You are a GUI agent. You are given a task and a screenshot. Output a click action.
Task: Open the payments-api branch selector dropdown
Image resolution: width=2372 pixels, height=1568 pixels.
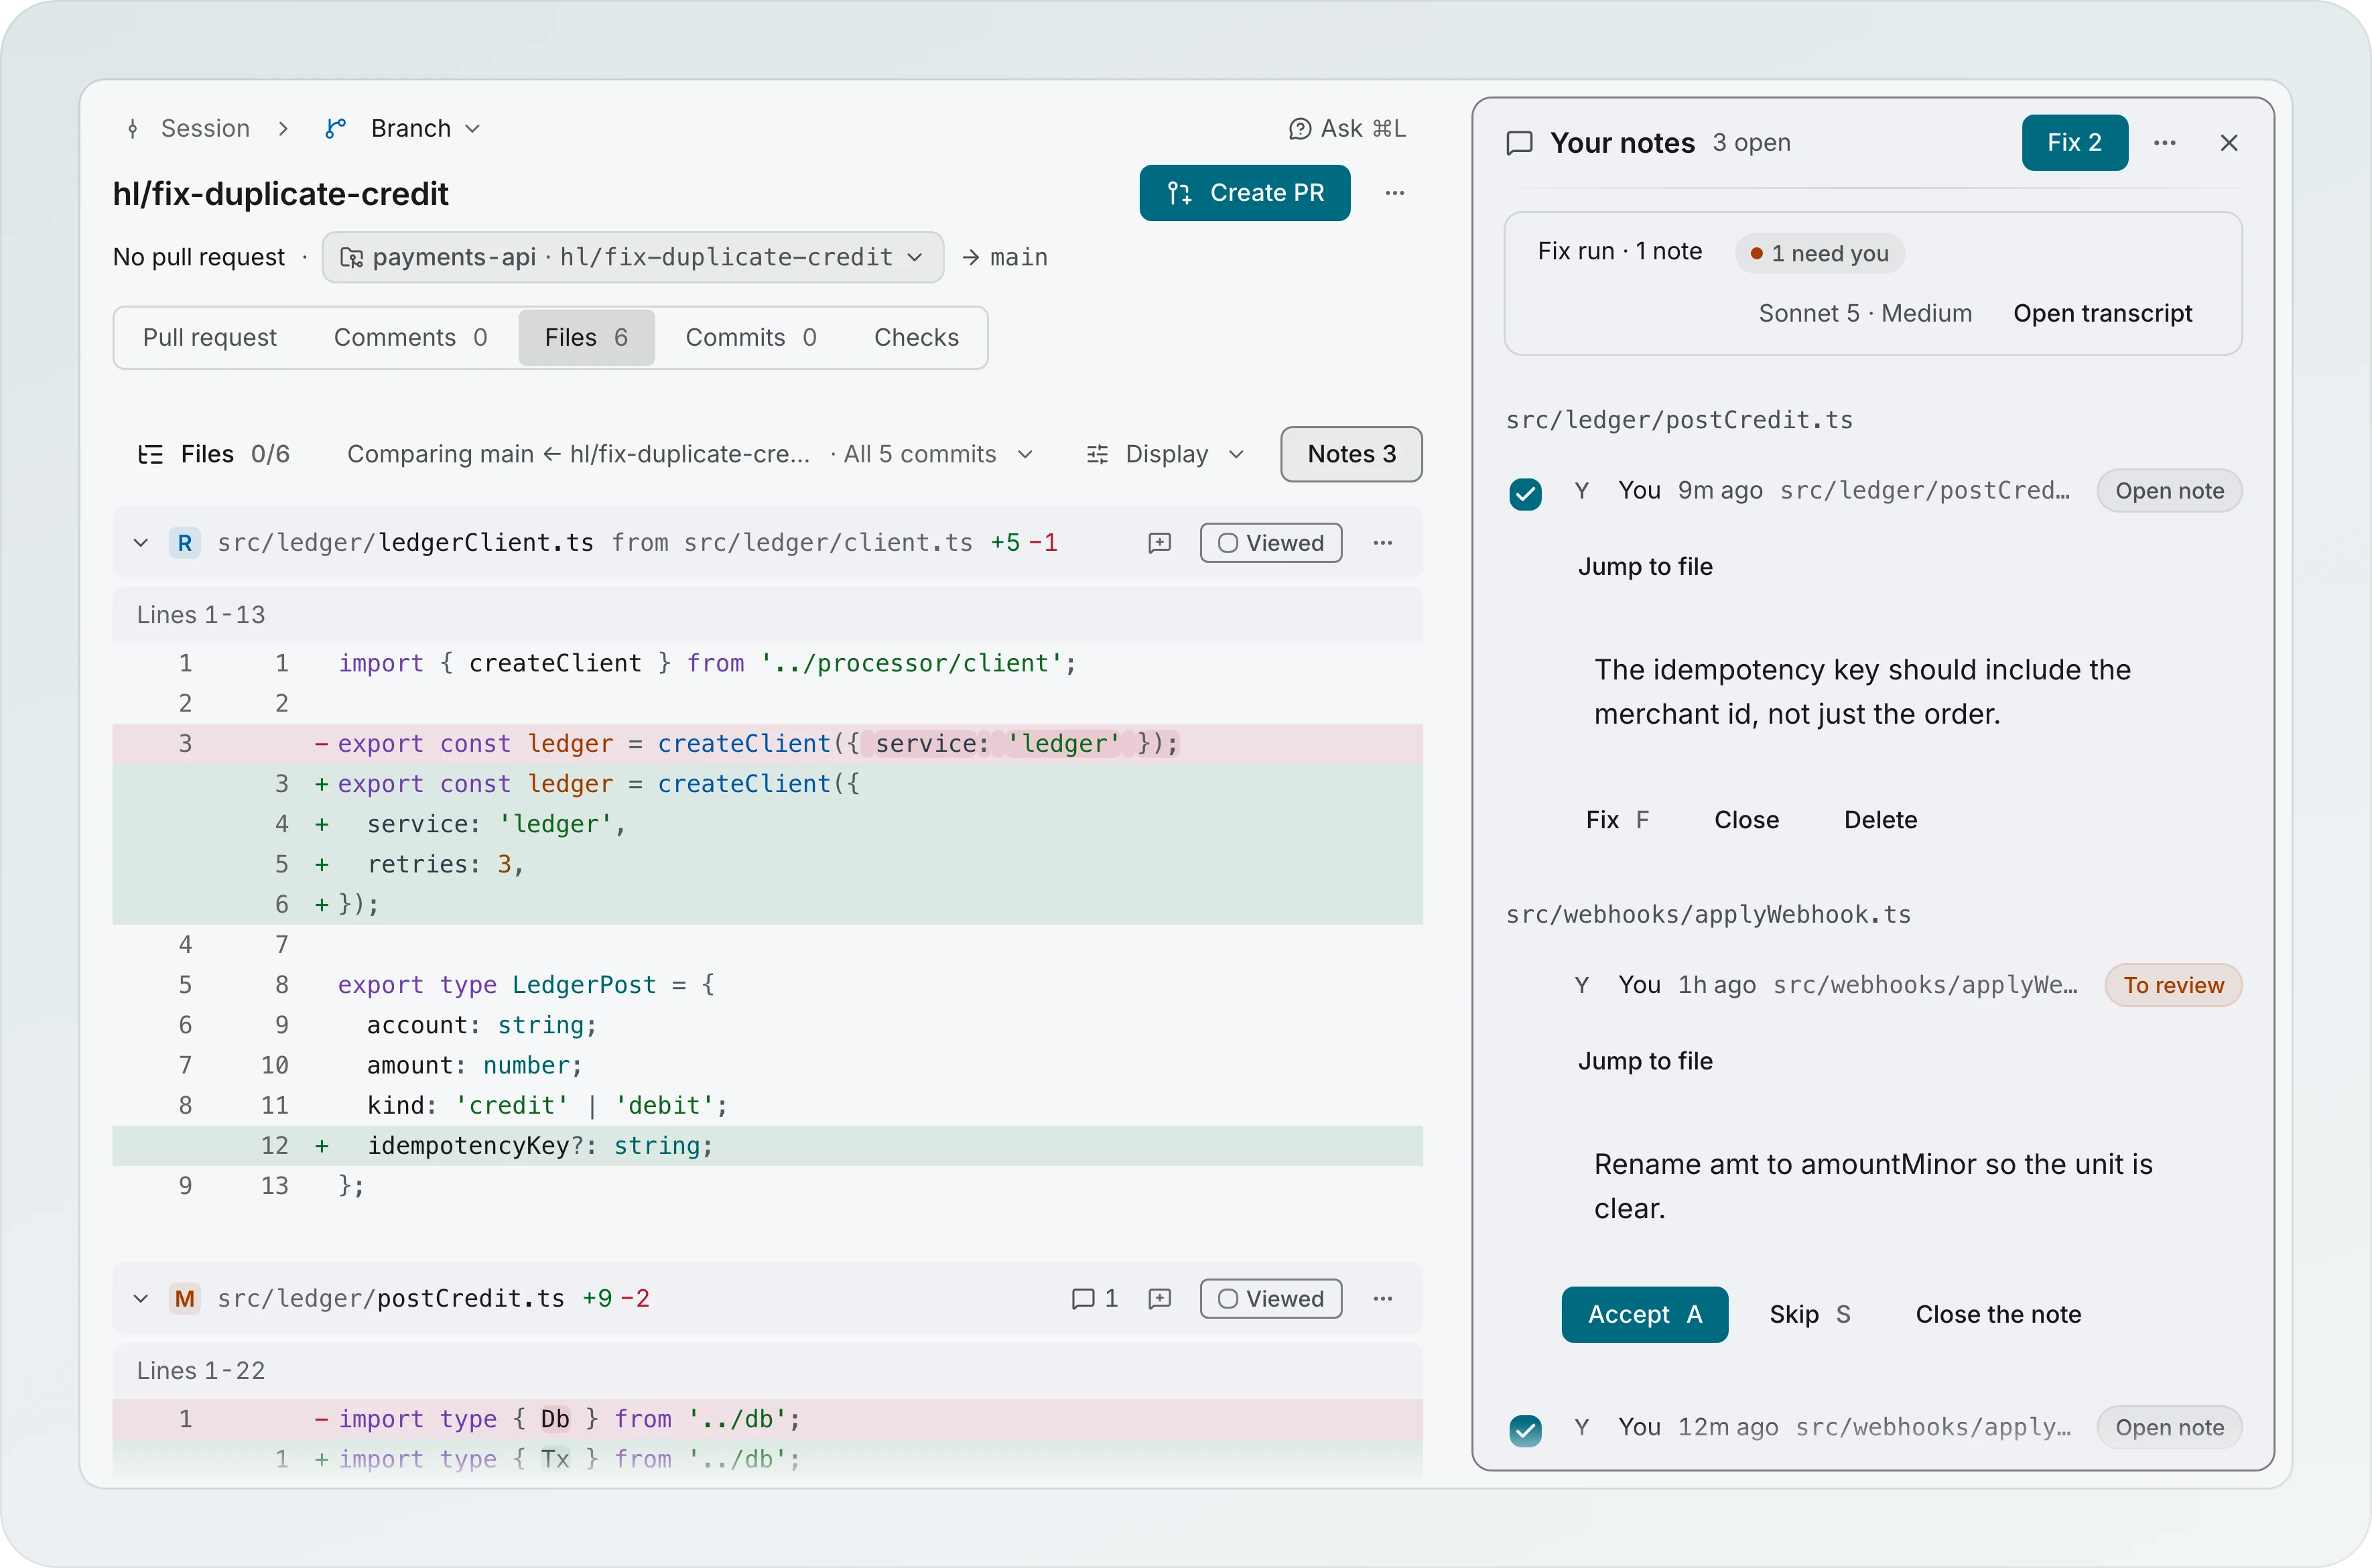633,257
